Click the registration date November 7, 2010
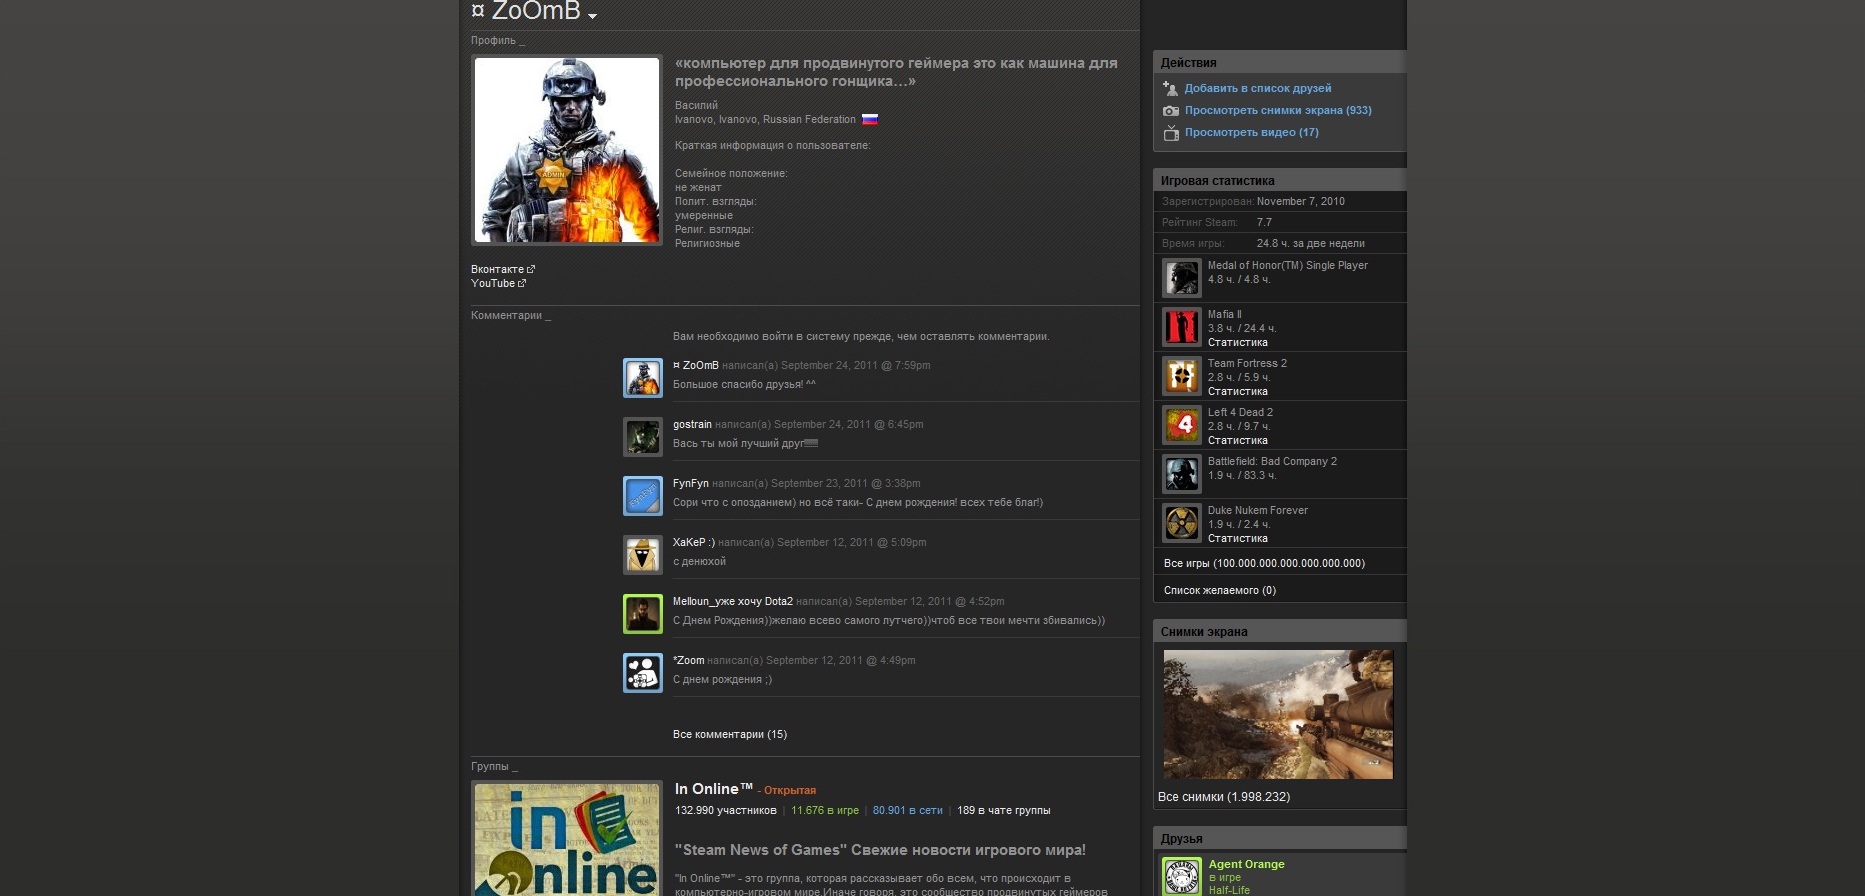1865x896 pixels. click(1301, 201)
